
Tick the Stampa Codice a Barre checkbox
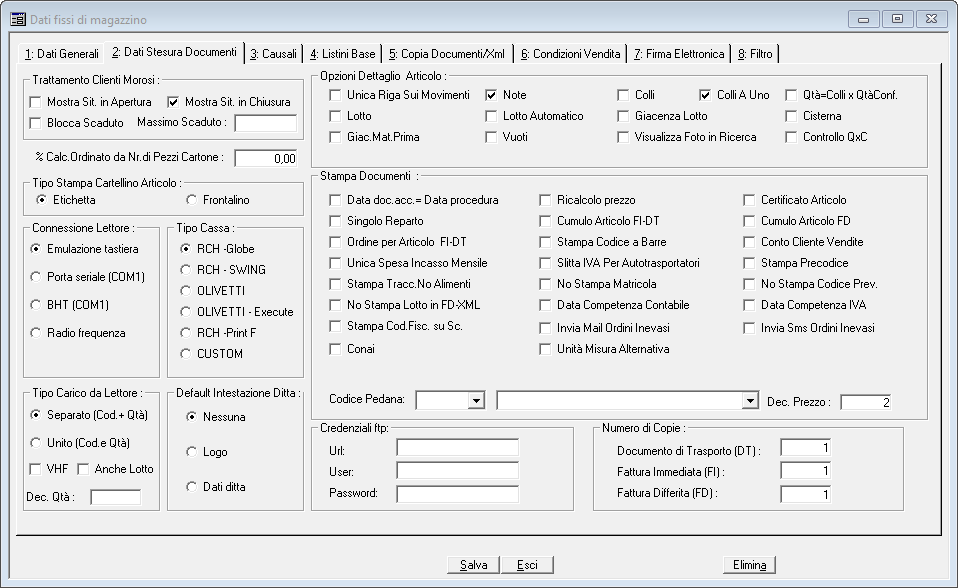[546, 242]
